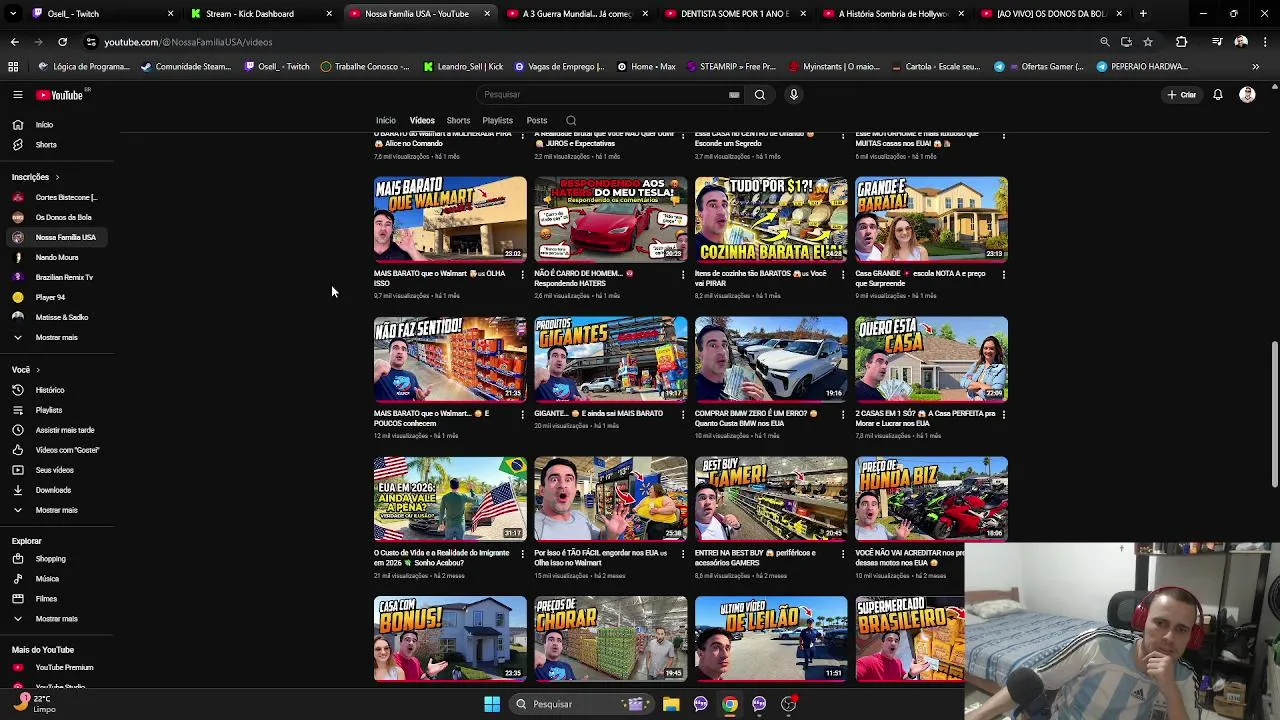Click the title ENTREI NA BEST BUY
Screen dimensions: 1280x720
point(755,558)
